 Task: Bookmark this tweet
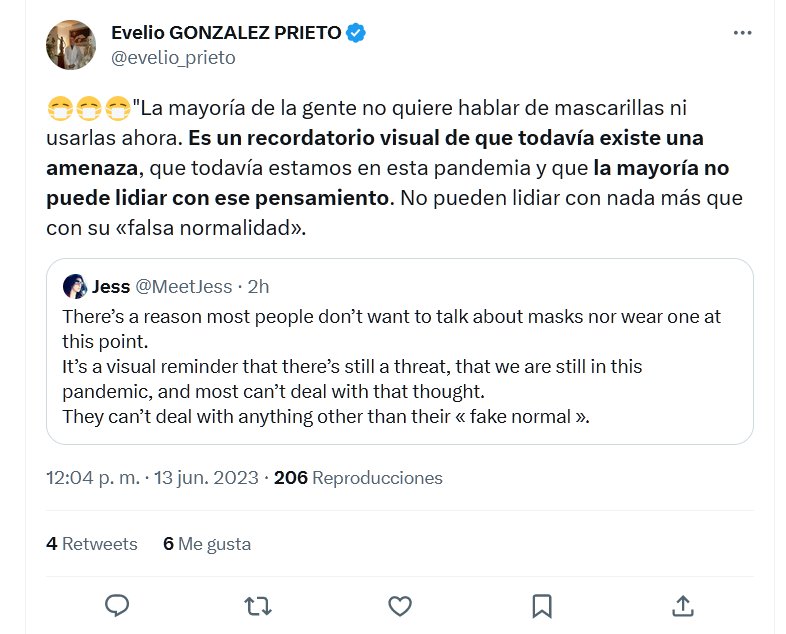541,605
